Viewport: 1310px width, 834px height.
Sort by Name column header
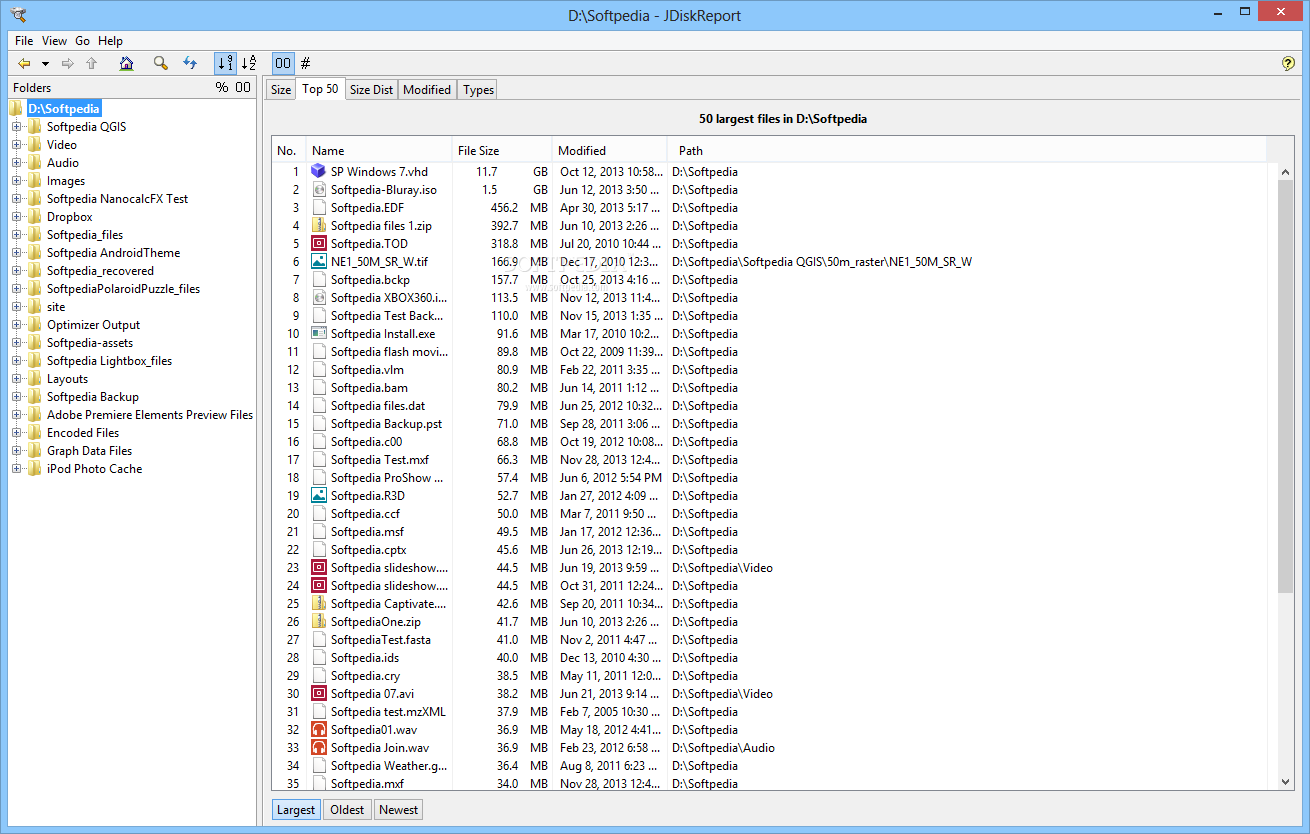tap(379, 151)
